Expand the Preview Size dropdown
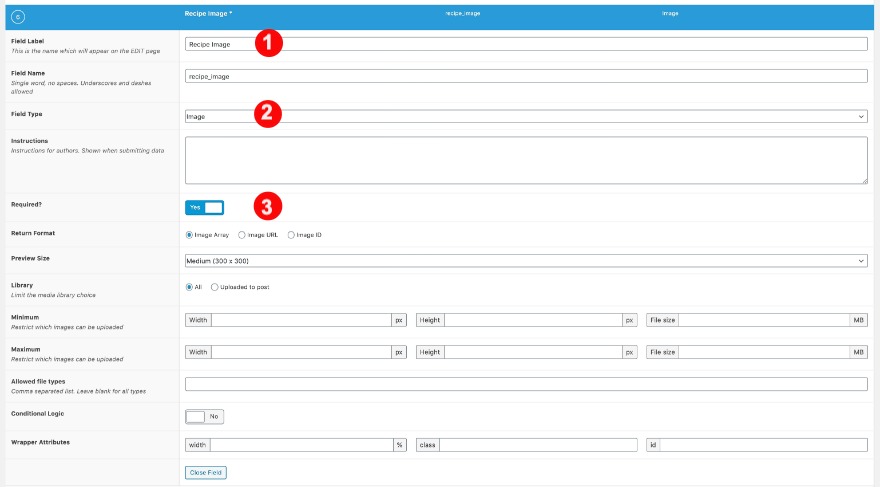The image size is (880, 487). [x=526, y=261]
